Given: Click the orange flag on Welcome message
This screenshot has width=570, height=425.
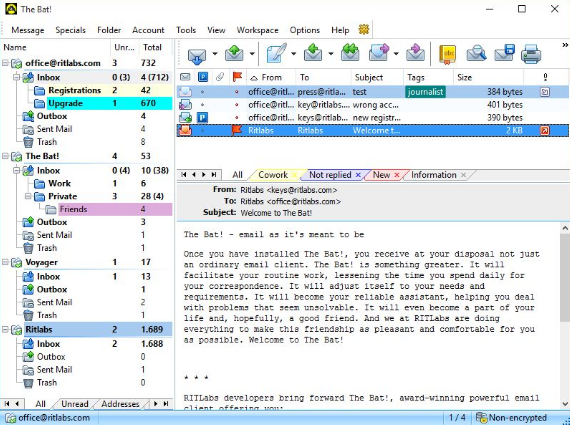Looking at the screenshot, I should click(x=237, y=130).
